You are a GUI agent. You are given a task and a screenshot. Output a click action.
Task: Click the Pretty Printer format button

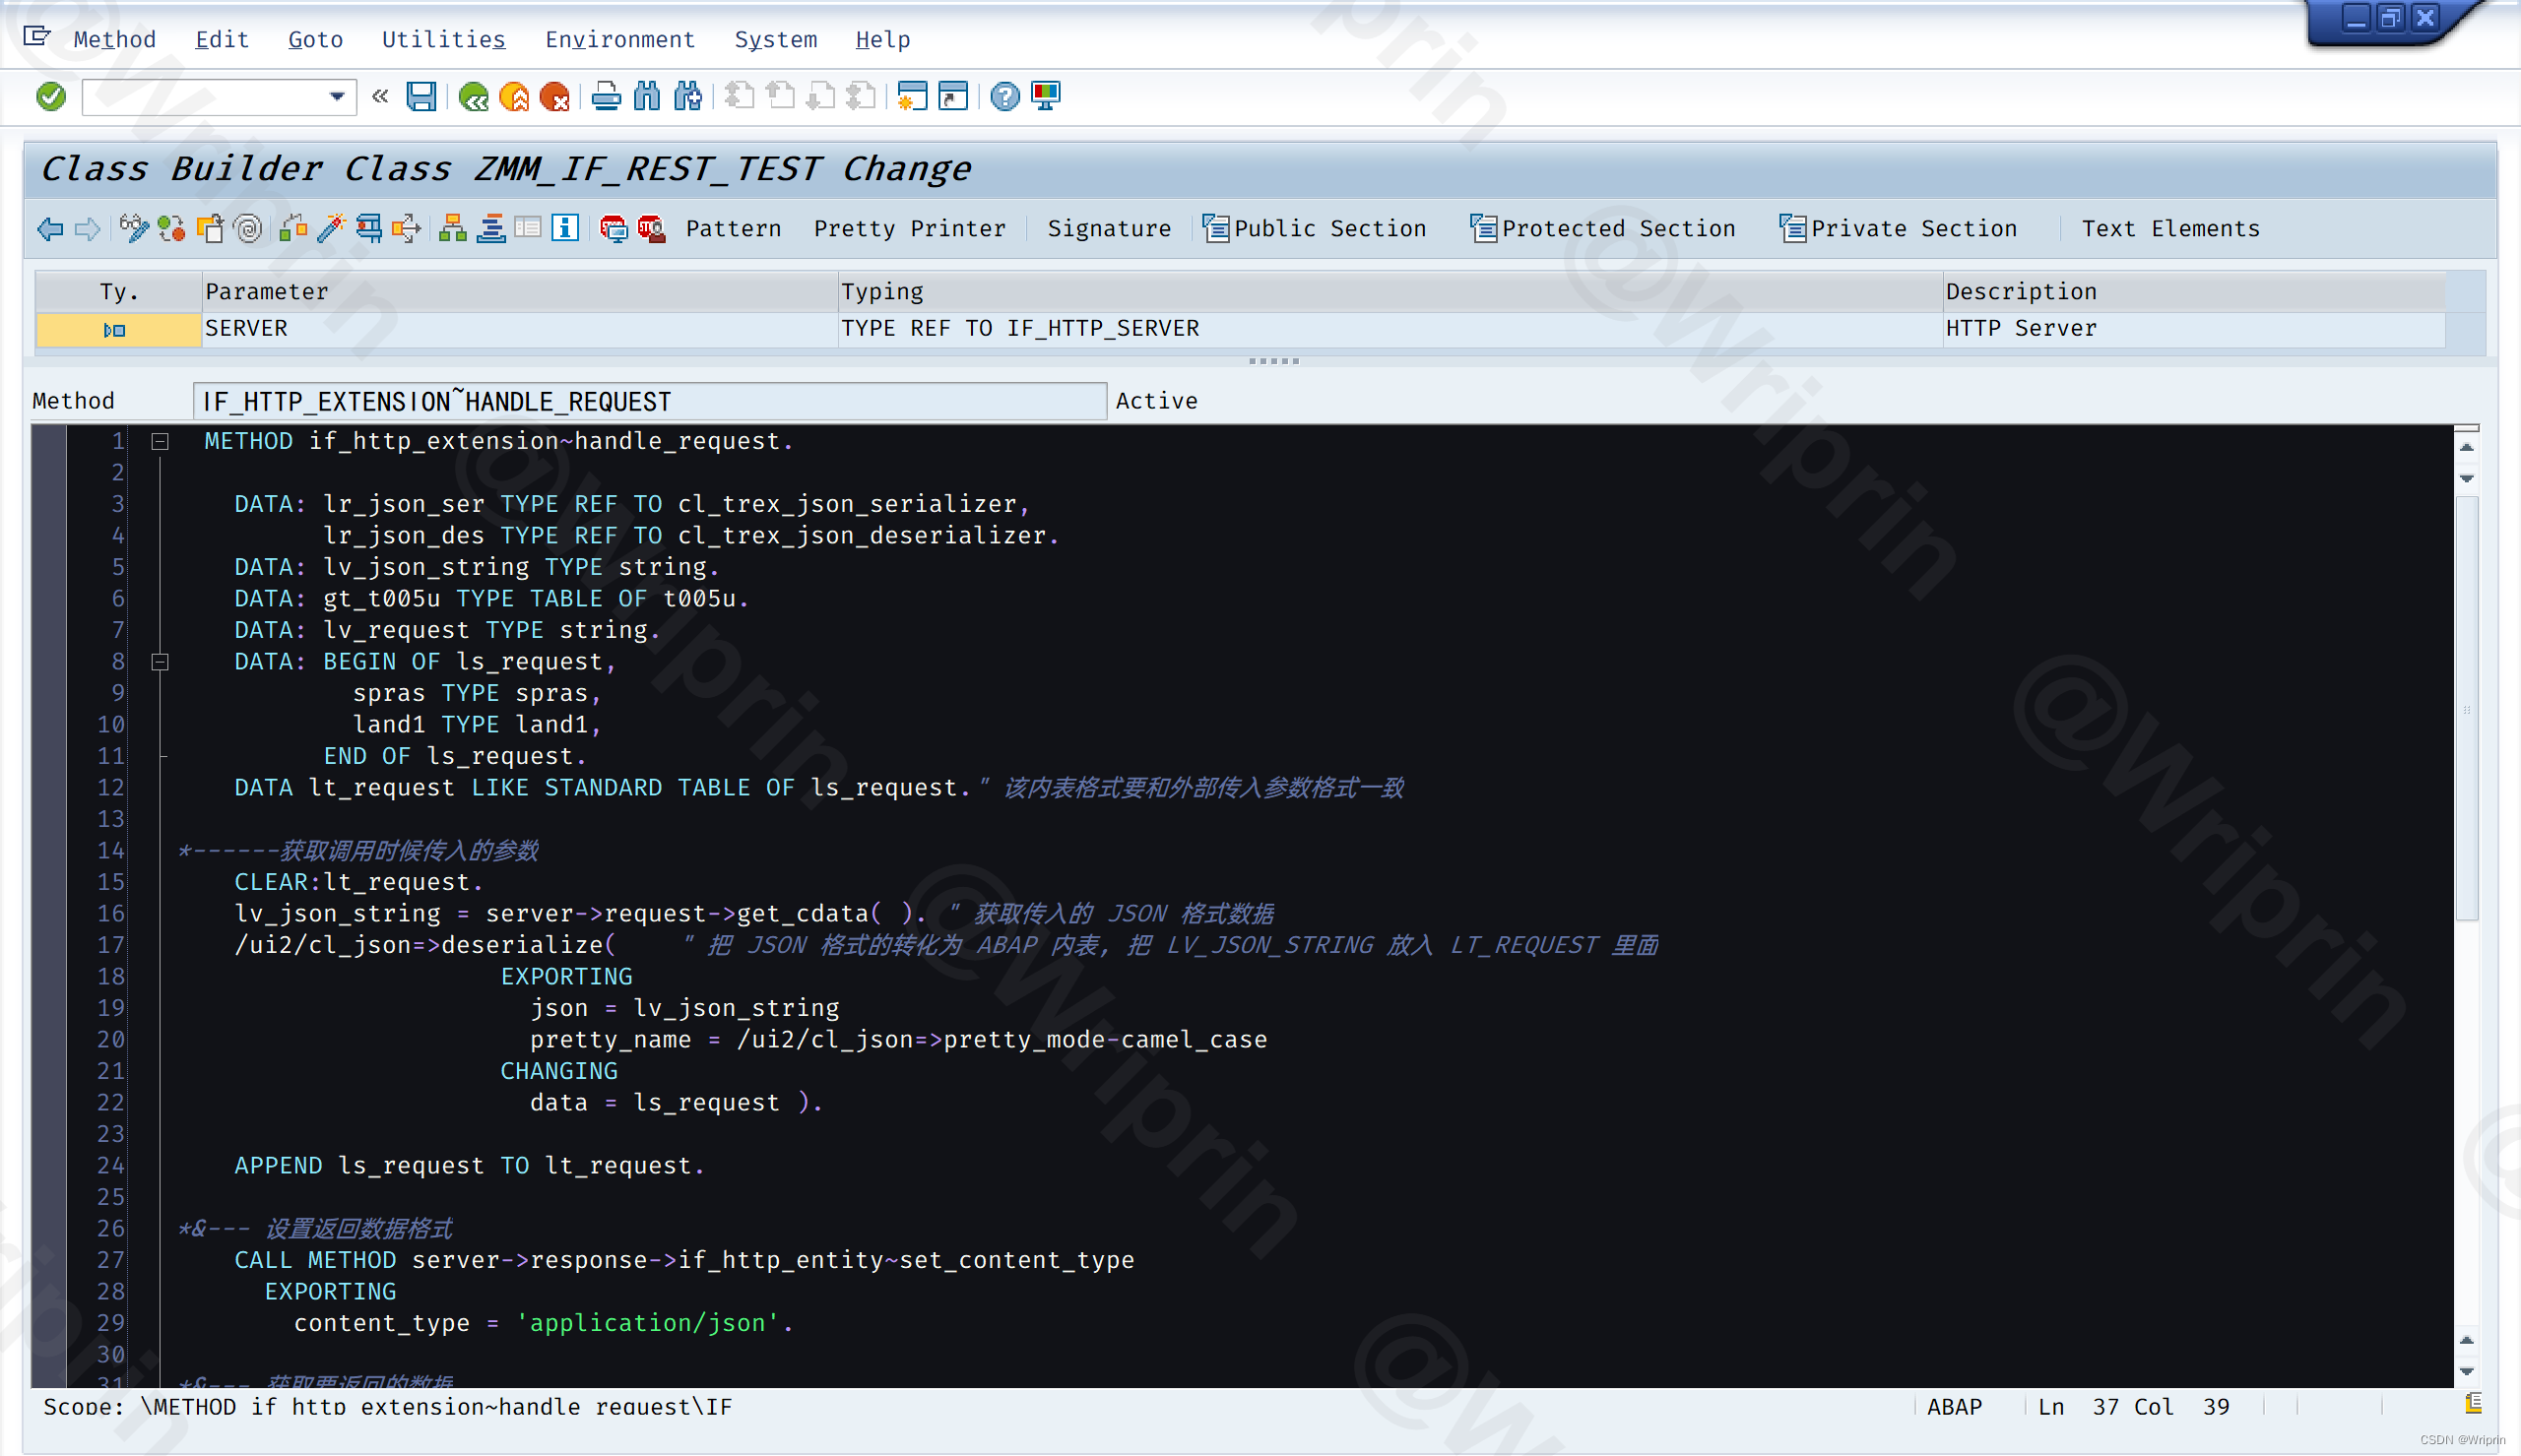click(910, 227)
